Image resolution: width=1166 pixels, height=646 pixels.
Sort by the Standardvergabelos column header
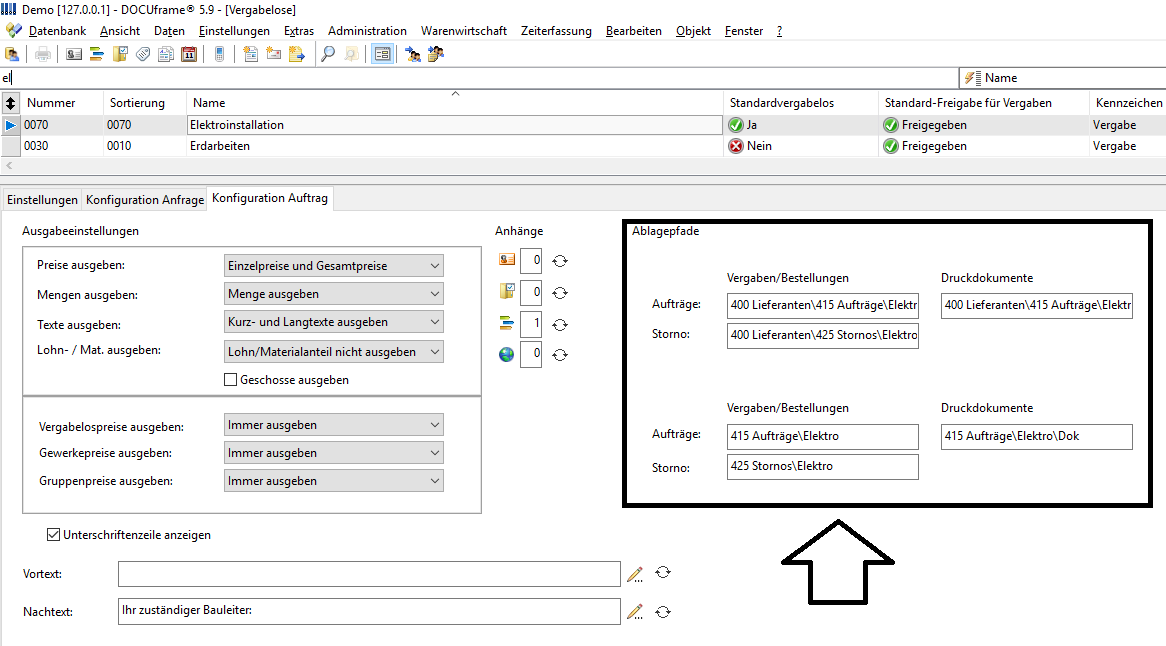[800, 103]
